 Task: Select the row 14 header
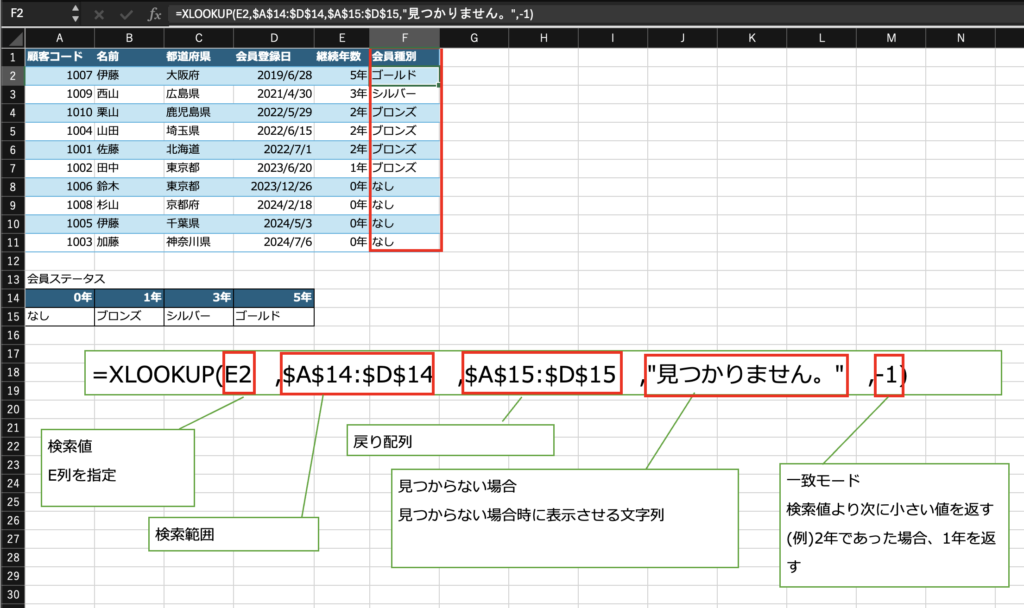tap(12, 298)
